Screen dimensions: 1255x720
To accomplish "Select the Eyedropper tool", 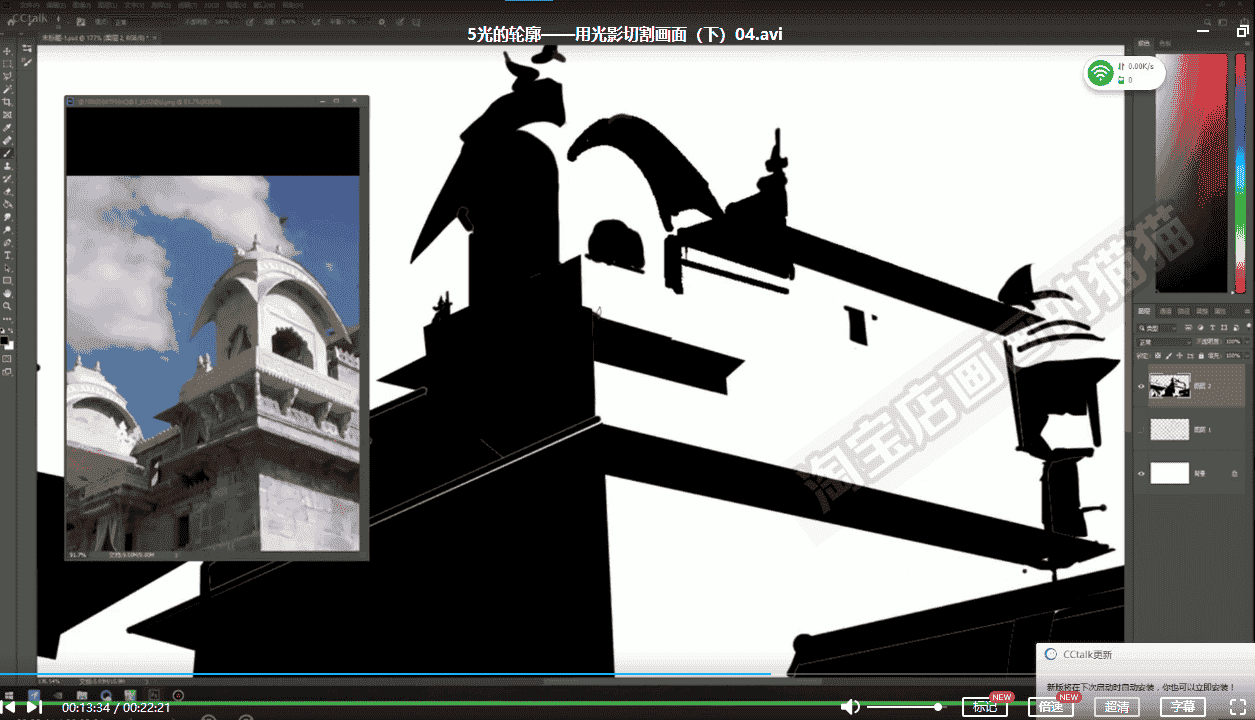I will point(8,128).
